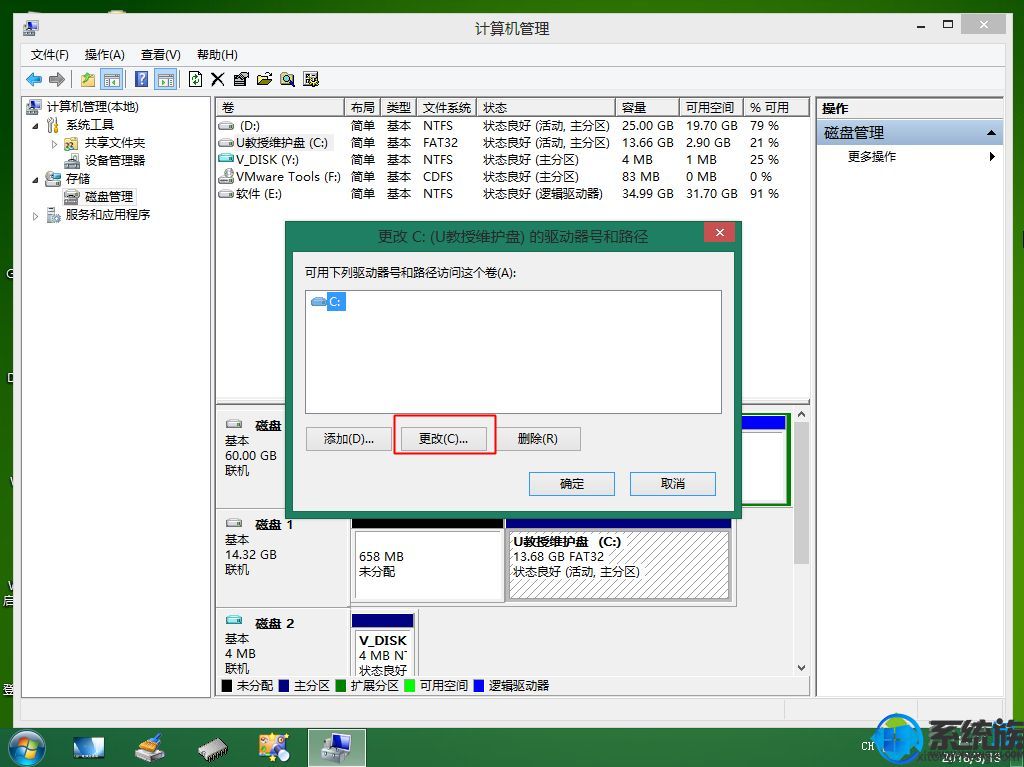This screenshot has height=767, width=1024.
Task: Open the brush-on-disk partition tool taskbar icon
Action: click(150, 748)
